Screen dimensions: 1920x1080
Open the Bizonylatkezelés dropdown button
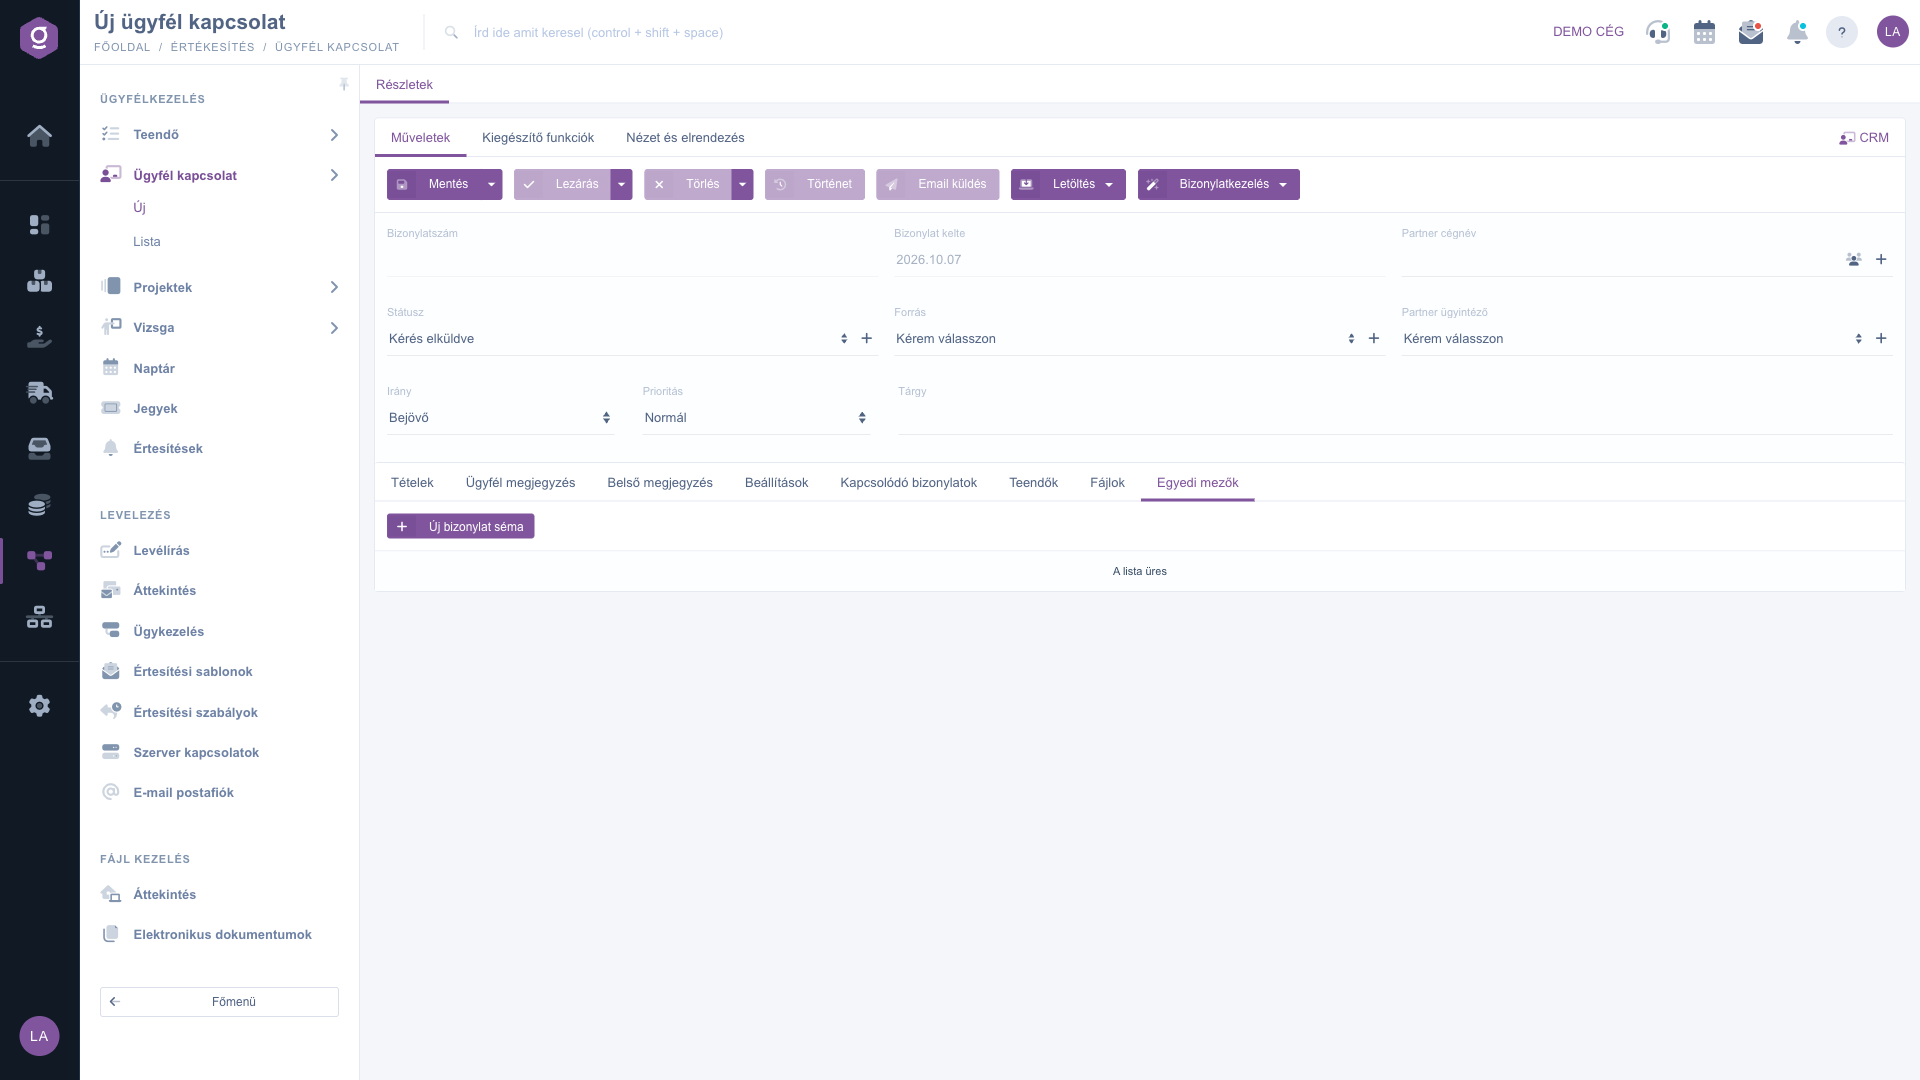1218,184
